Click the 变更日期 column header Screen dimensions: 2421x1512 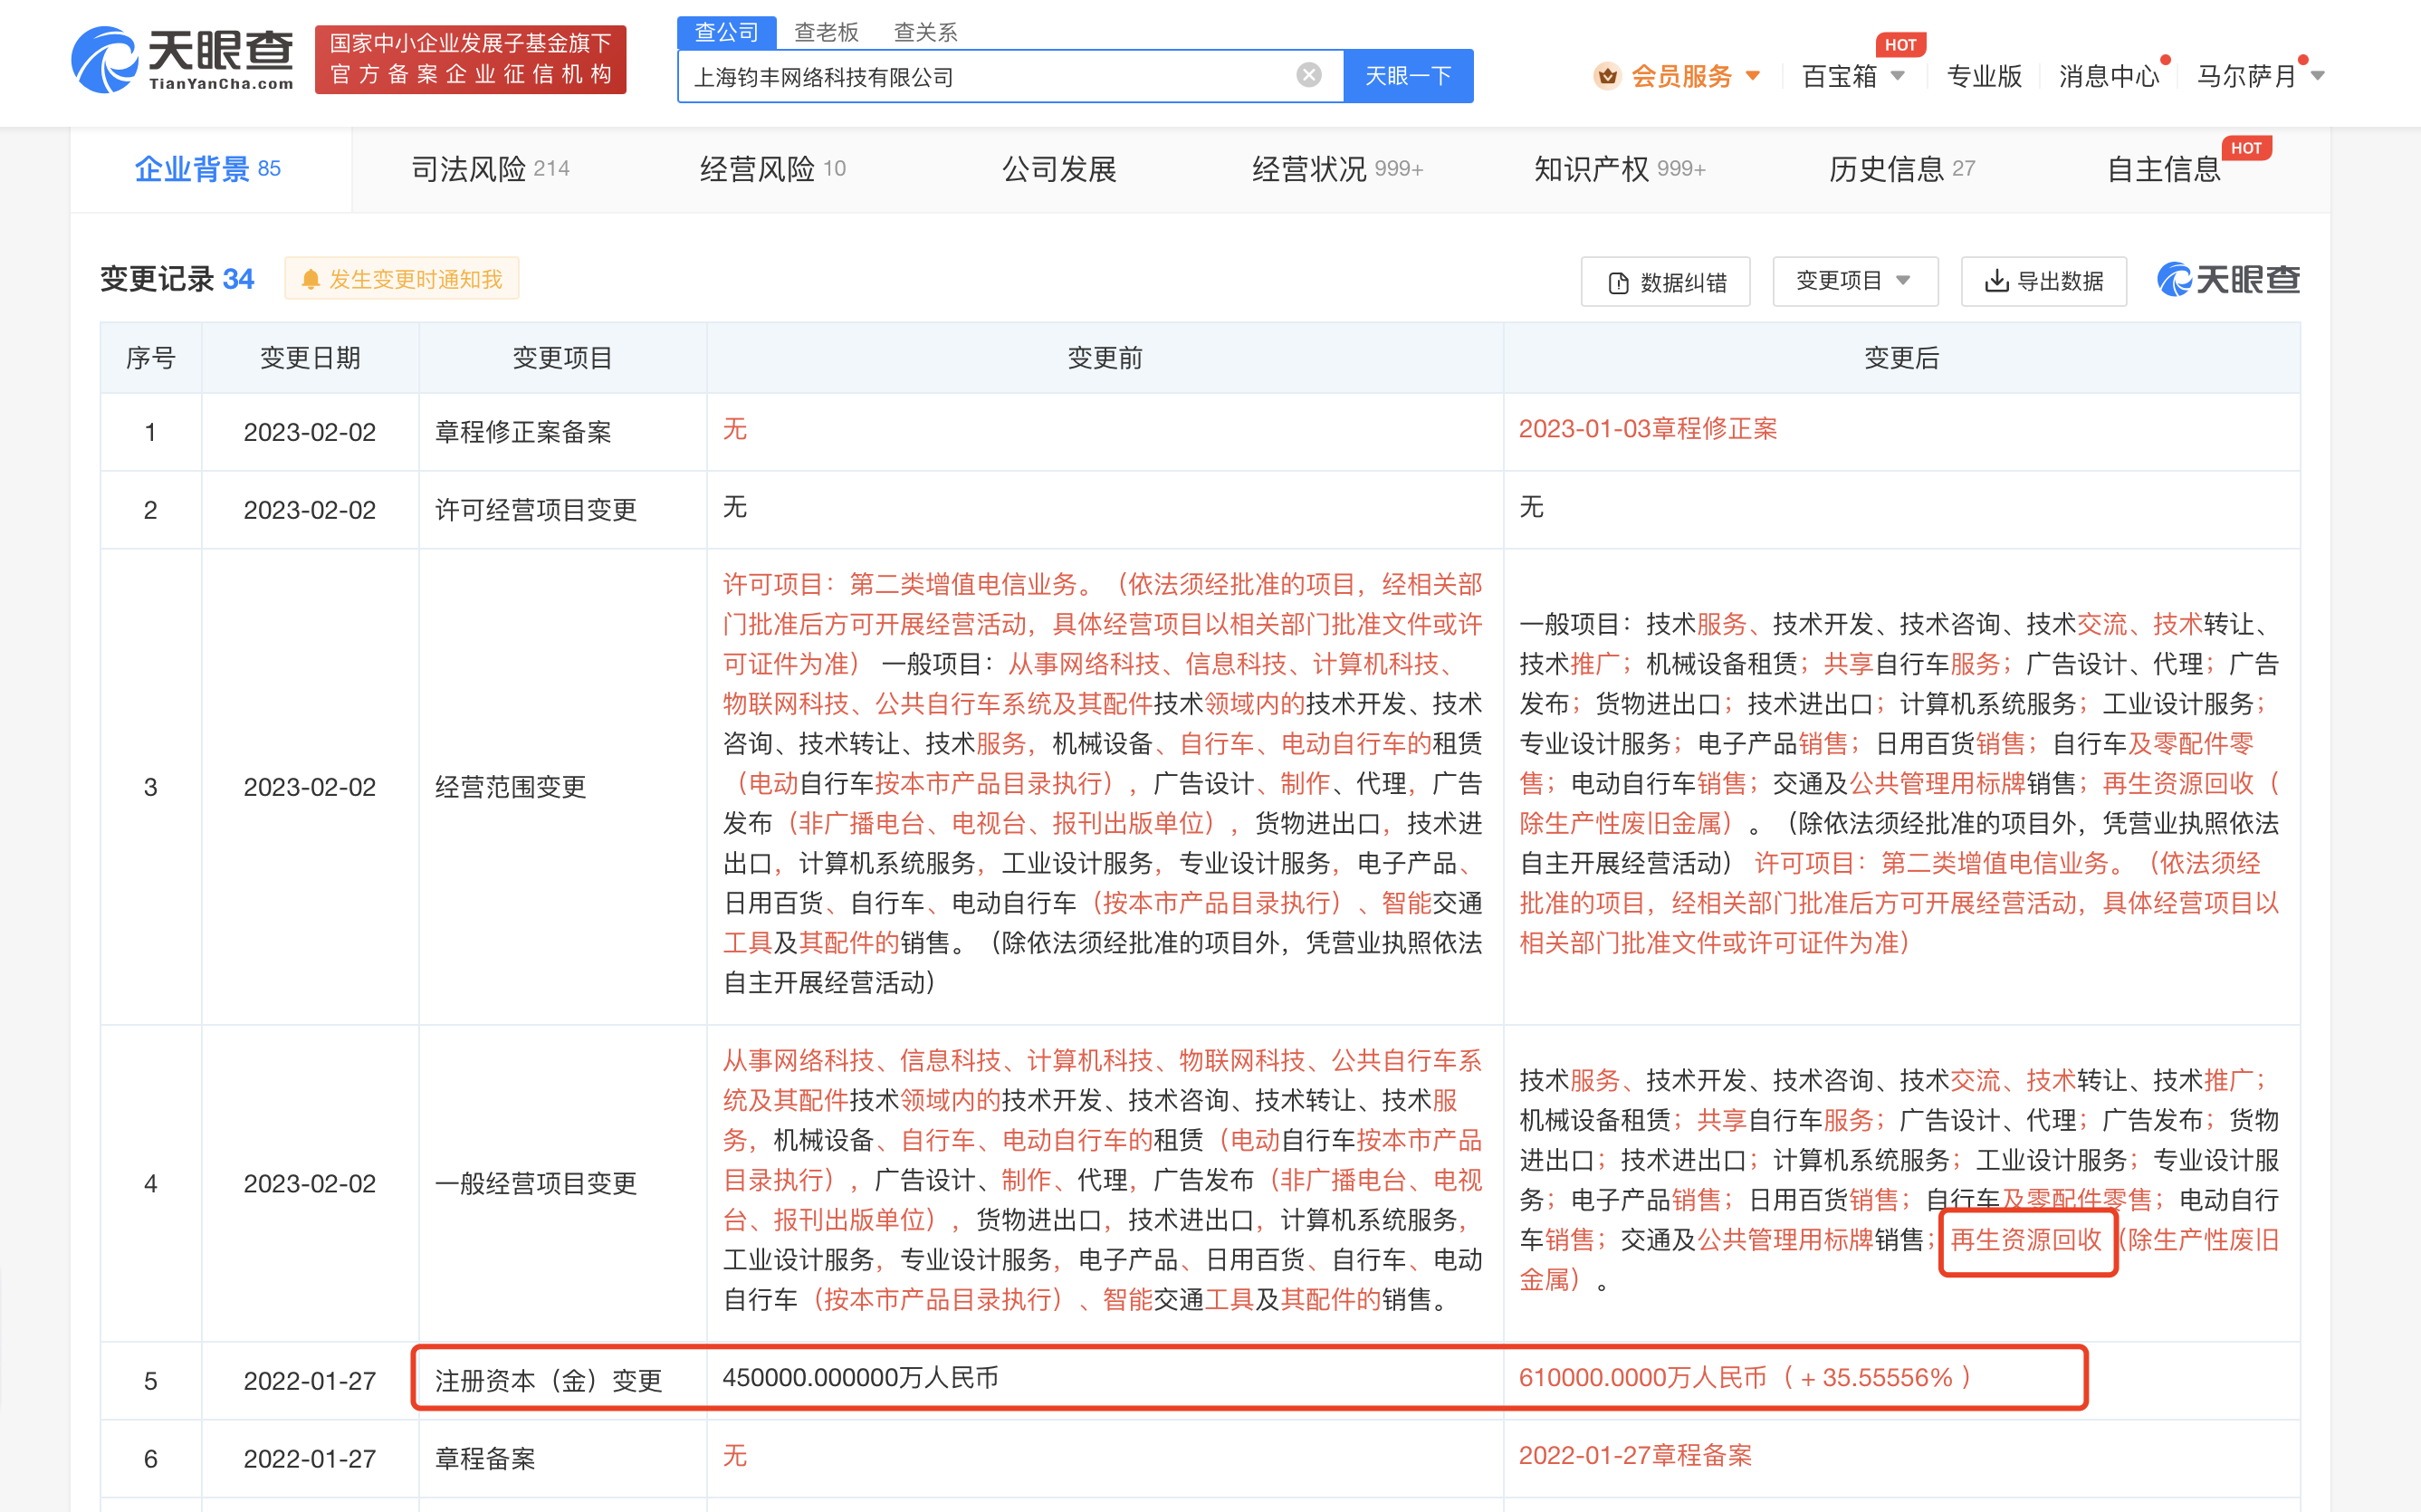click(x=310, y=358)
